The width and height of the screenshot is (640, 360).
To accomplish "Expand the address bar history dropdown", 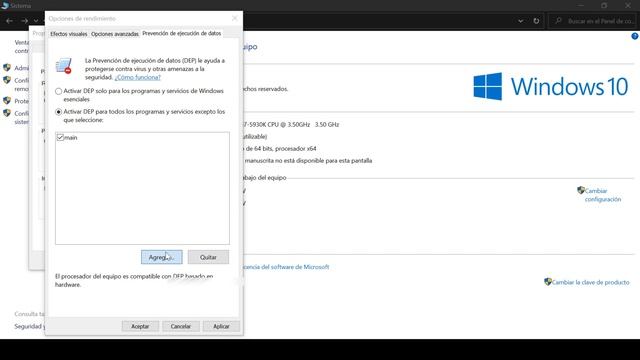I will point(520,21).
